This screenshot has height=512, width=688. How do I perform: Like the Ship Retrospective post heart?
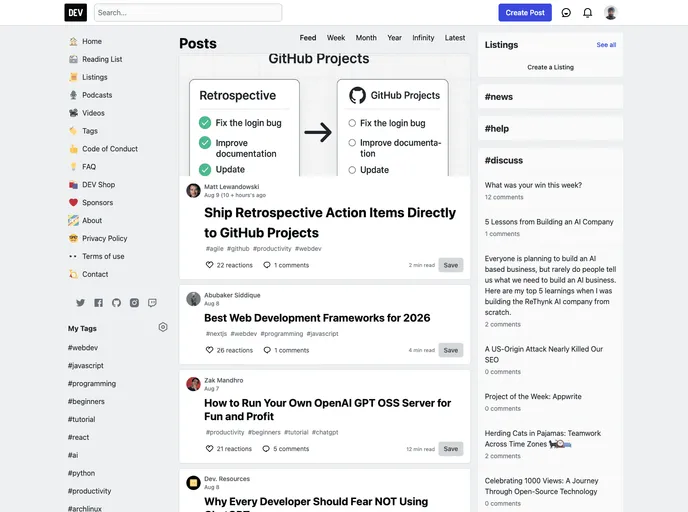(209, 265)
